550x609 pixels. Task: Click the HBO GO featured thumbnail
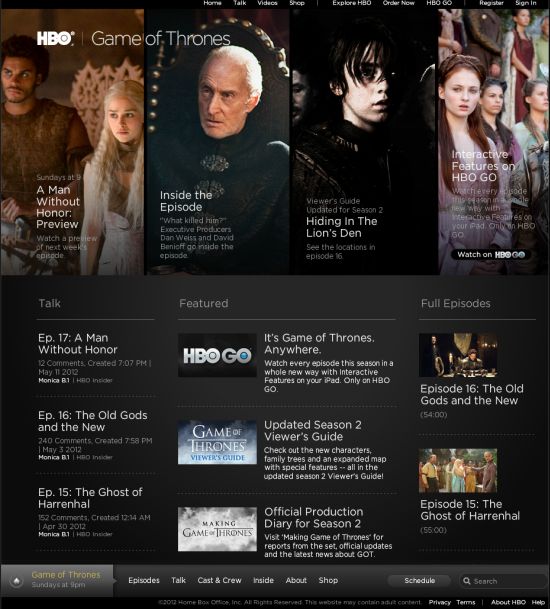click(x=217, y=355)
